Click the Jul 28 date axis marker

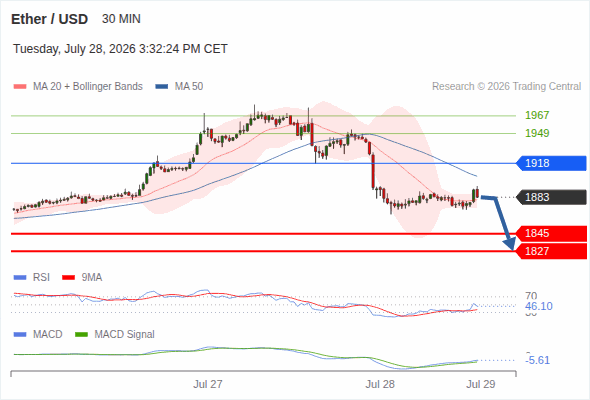point(380,384)
